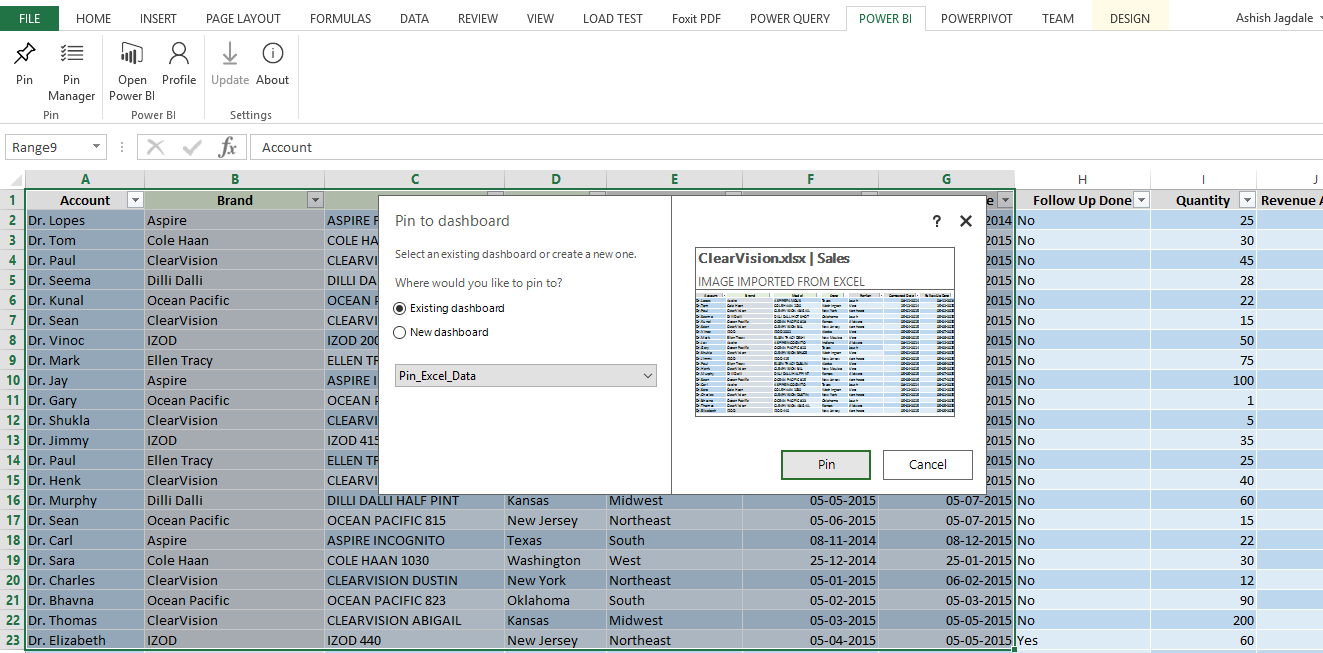Open the FILE menu tab
Screen dimensions: 1323x653
(x=29, y=18)
